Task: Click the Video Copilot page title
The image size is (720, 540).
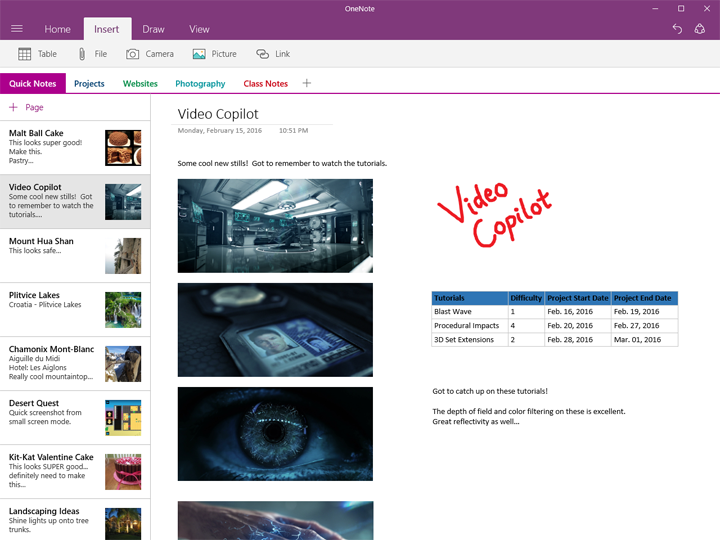Action: [x=218, y=114]
